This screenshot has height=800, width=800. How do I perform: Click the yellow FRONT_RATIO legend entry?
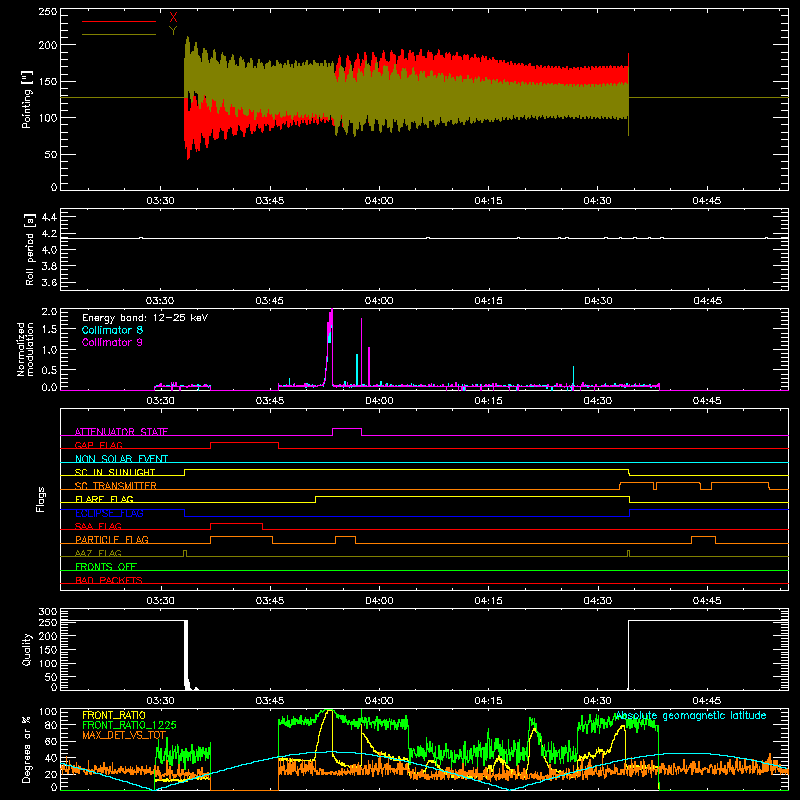[x=114, y=715]
